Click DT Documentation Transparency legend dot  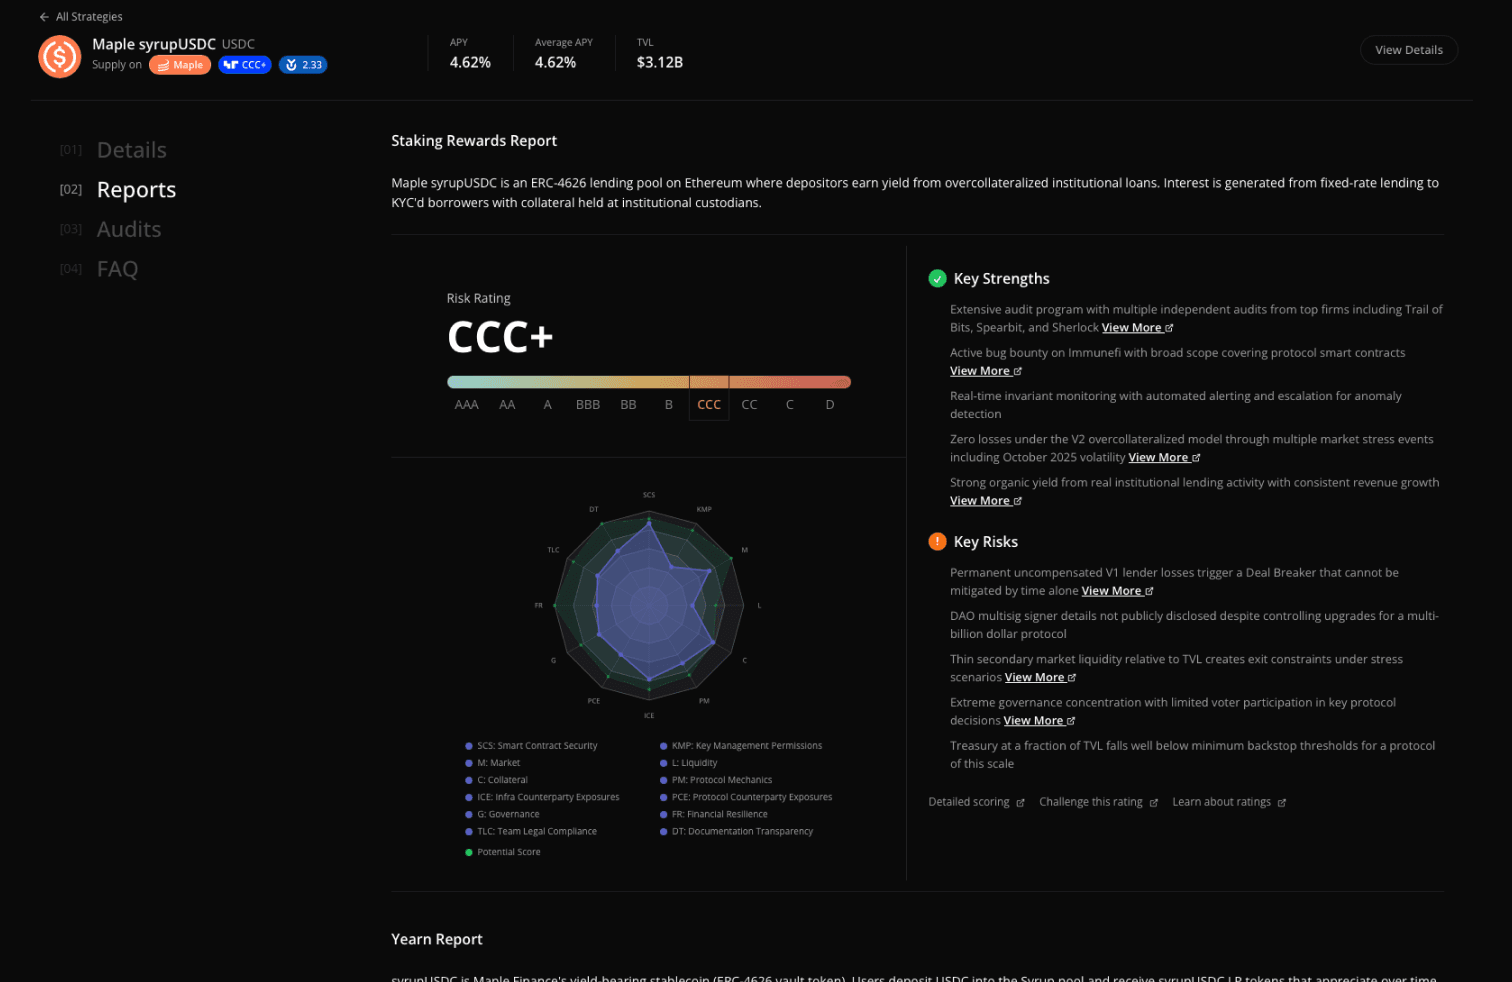[x=664, y=831]
